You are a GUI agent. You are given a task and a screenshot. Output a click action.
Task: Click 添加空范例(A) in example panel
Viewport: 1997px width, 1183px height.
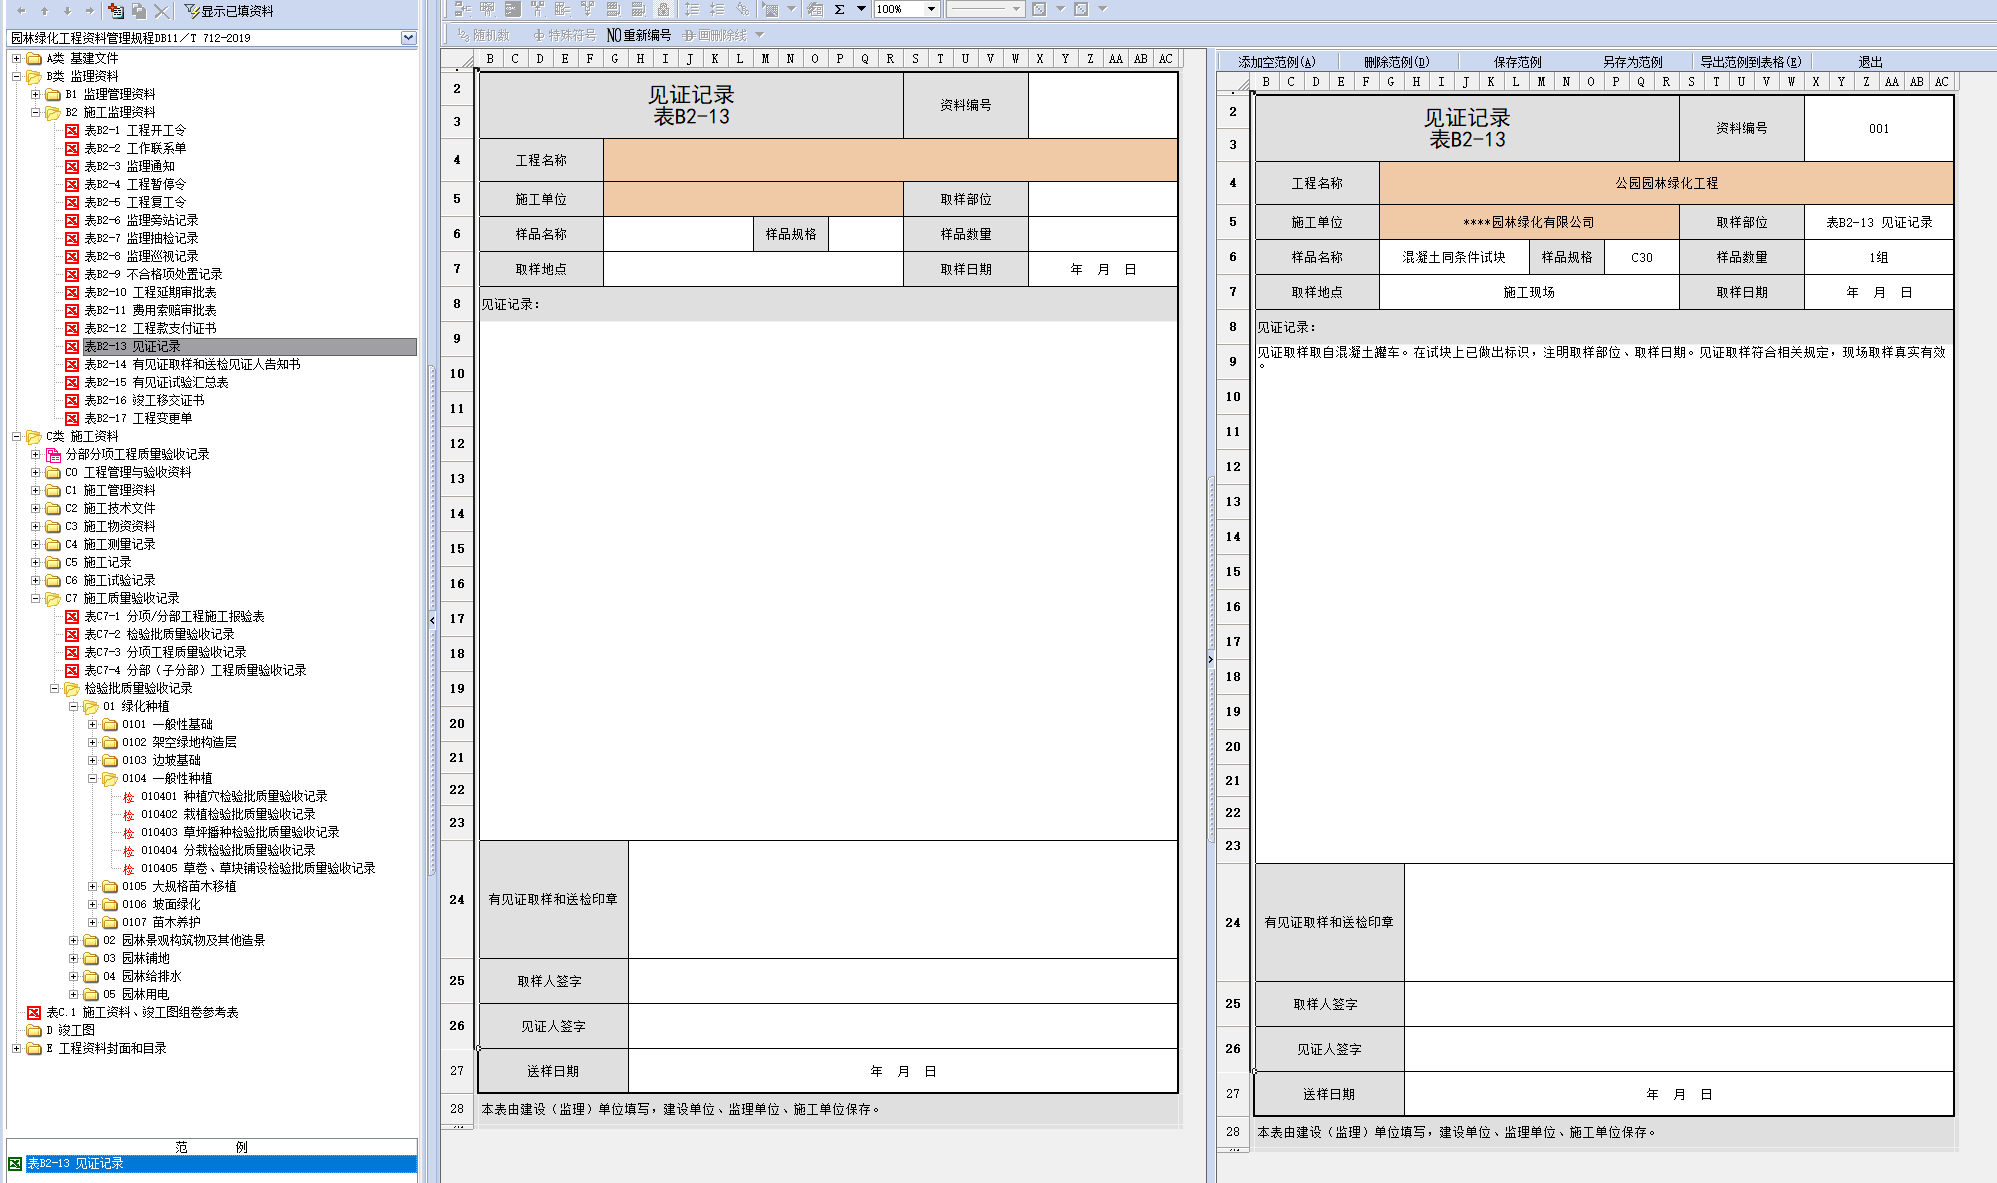pos(1277,62)
